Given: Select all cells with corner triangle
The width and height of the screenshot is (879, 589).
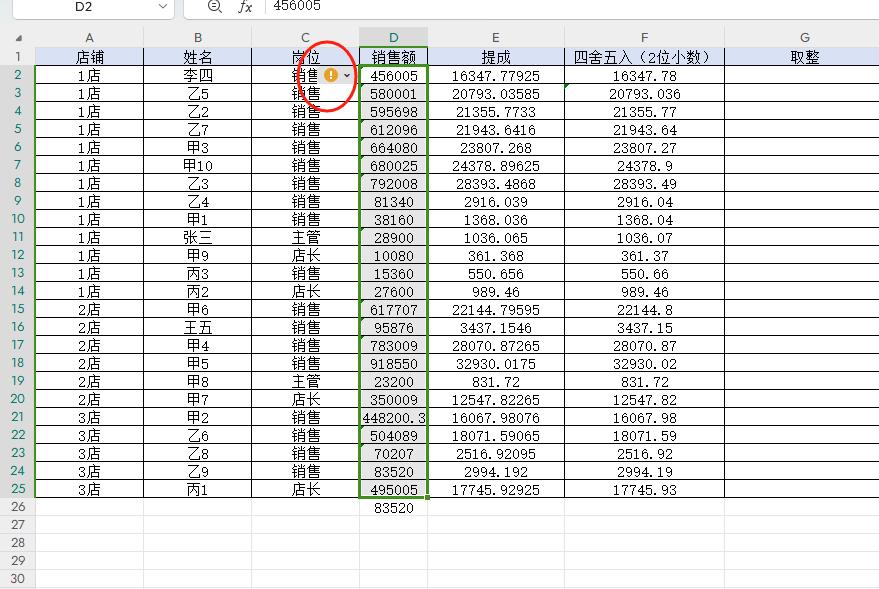Looking at the screenshot, I should click(x=18, y=38).
